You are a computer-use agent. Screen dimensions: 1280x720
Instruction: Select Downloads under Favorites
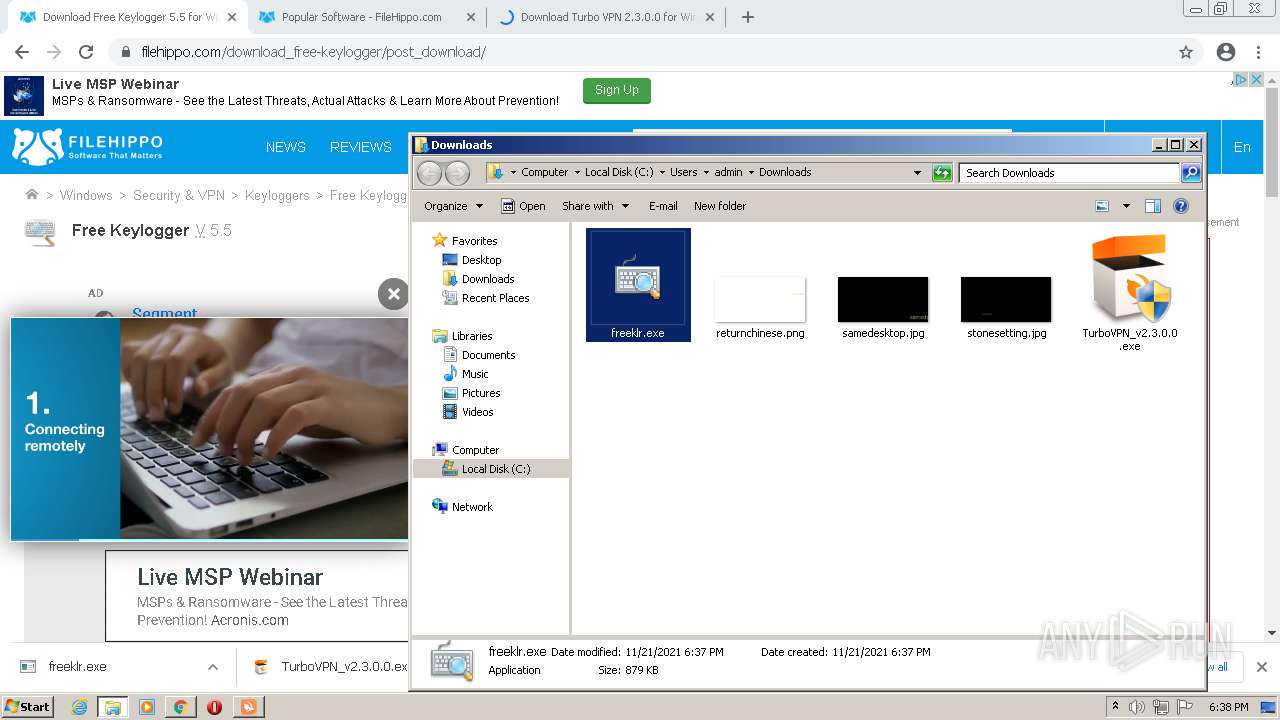[x=488, y=279]
